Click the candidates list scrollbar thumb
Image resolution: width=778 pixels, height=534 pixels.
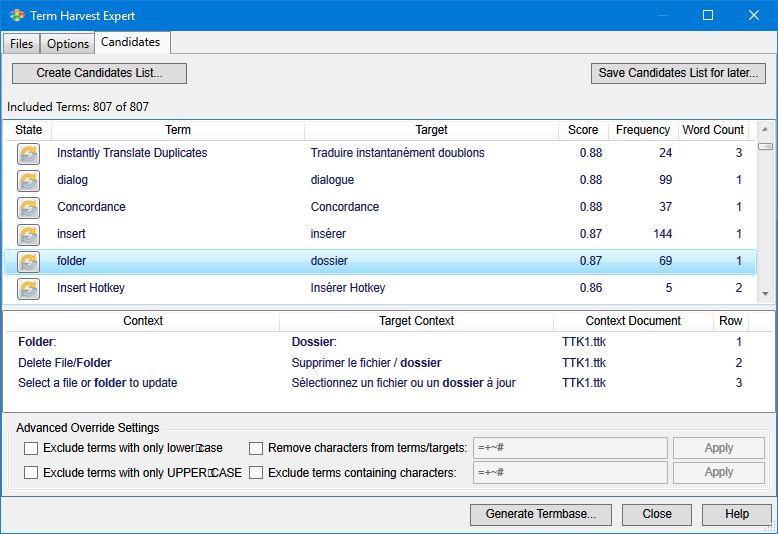tap(765, 146)
